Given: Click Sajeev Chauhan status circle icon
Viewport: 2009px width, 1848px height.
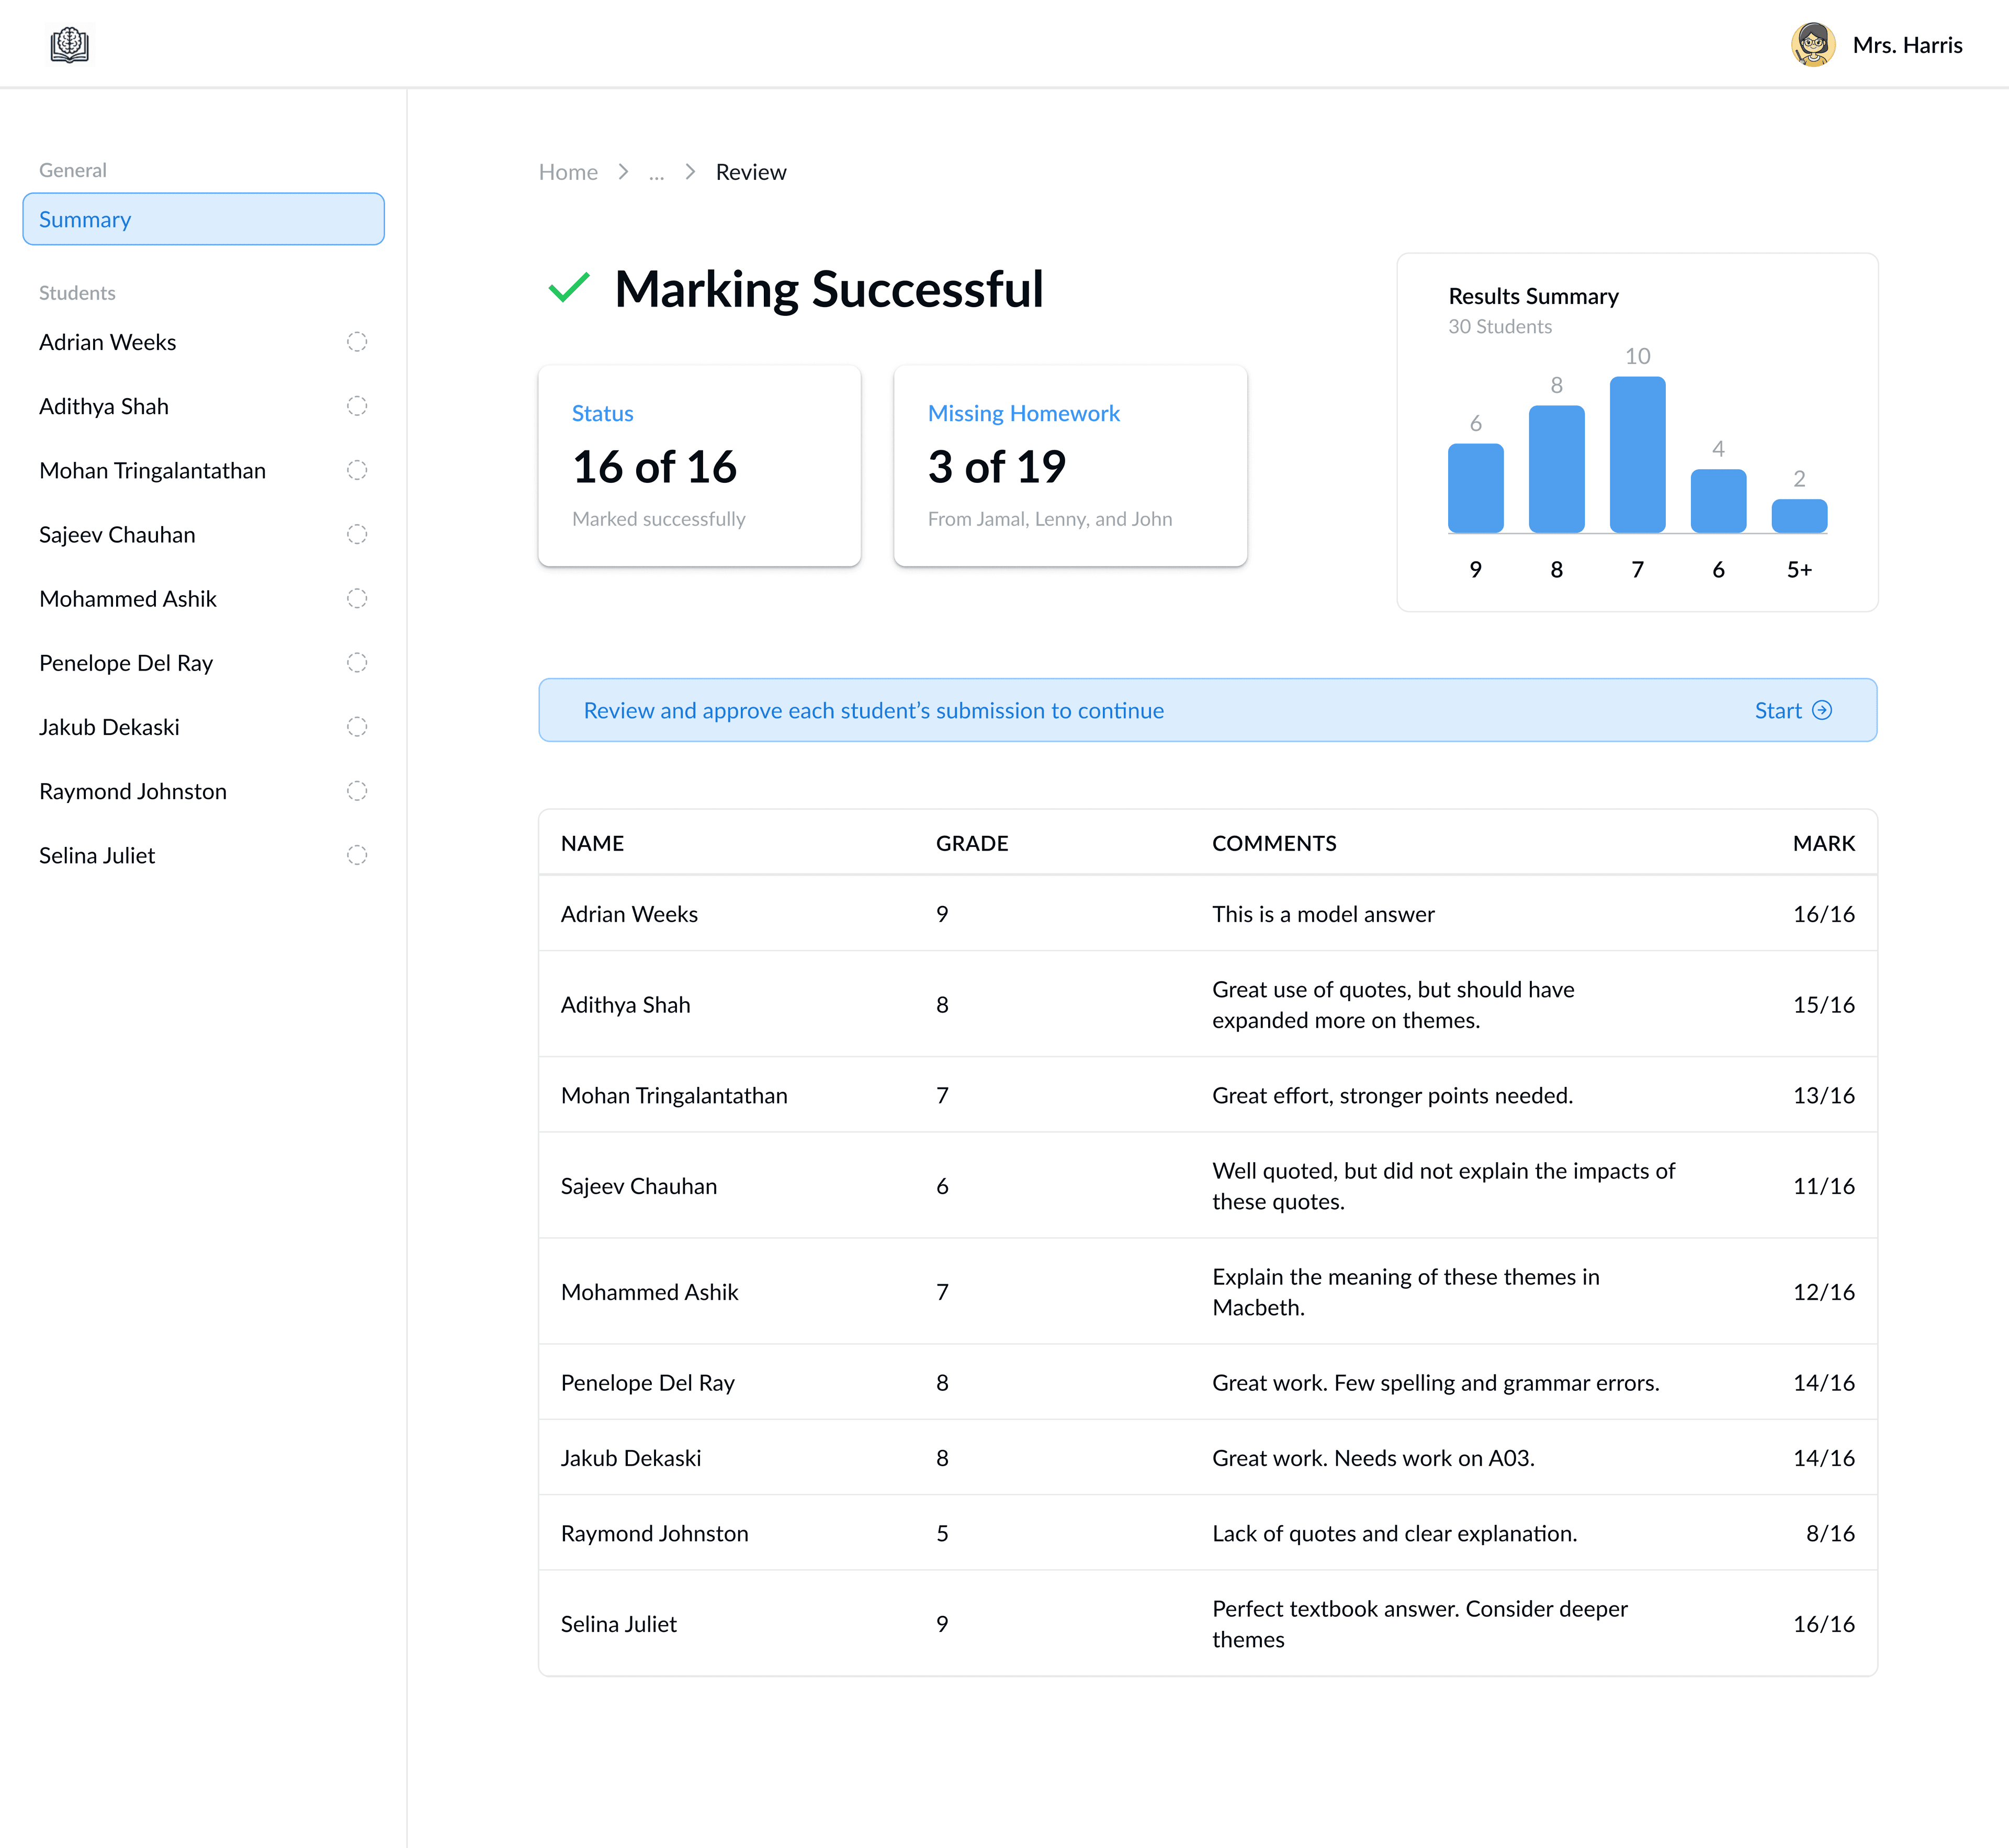Looking at the screenshot, I should 357,534.
